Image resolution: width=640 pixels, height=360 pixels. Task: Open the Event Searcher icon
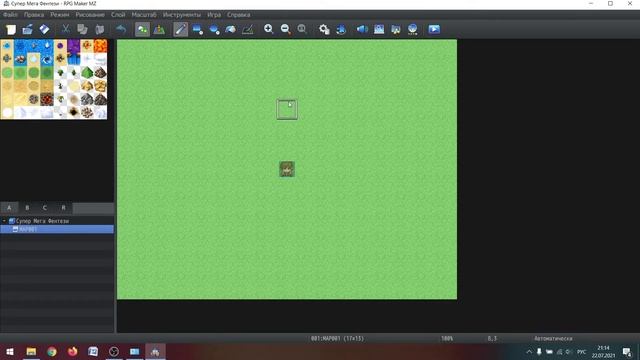[379, 29]
